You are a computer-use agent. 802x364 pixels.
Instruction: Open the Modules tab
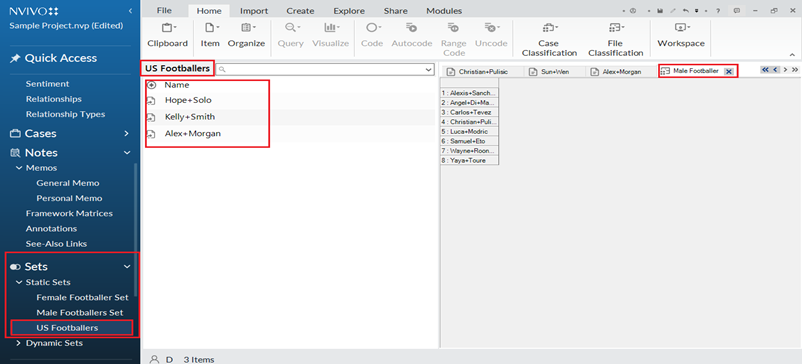(x=444, y=11)
